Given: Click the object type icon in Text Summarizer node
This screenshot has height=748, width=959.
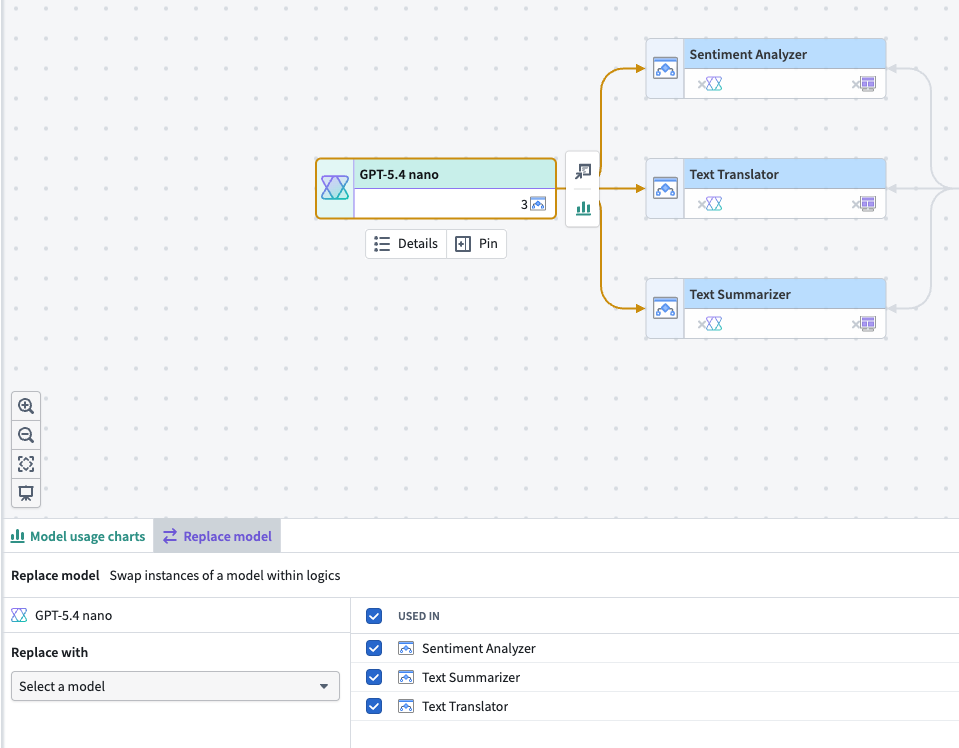Looking at the screenshot, I should click(864, 324).
